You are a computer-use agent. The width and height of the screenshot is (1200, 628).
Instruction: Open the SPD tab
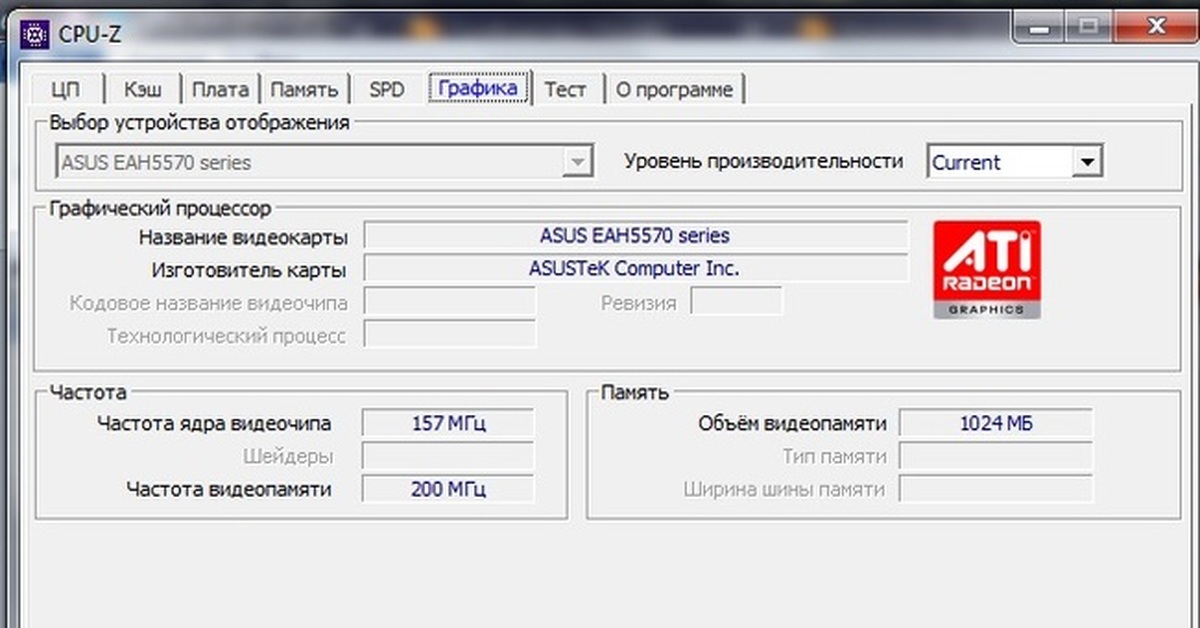click(x=387, y=89)
